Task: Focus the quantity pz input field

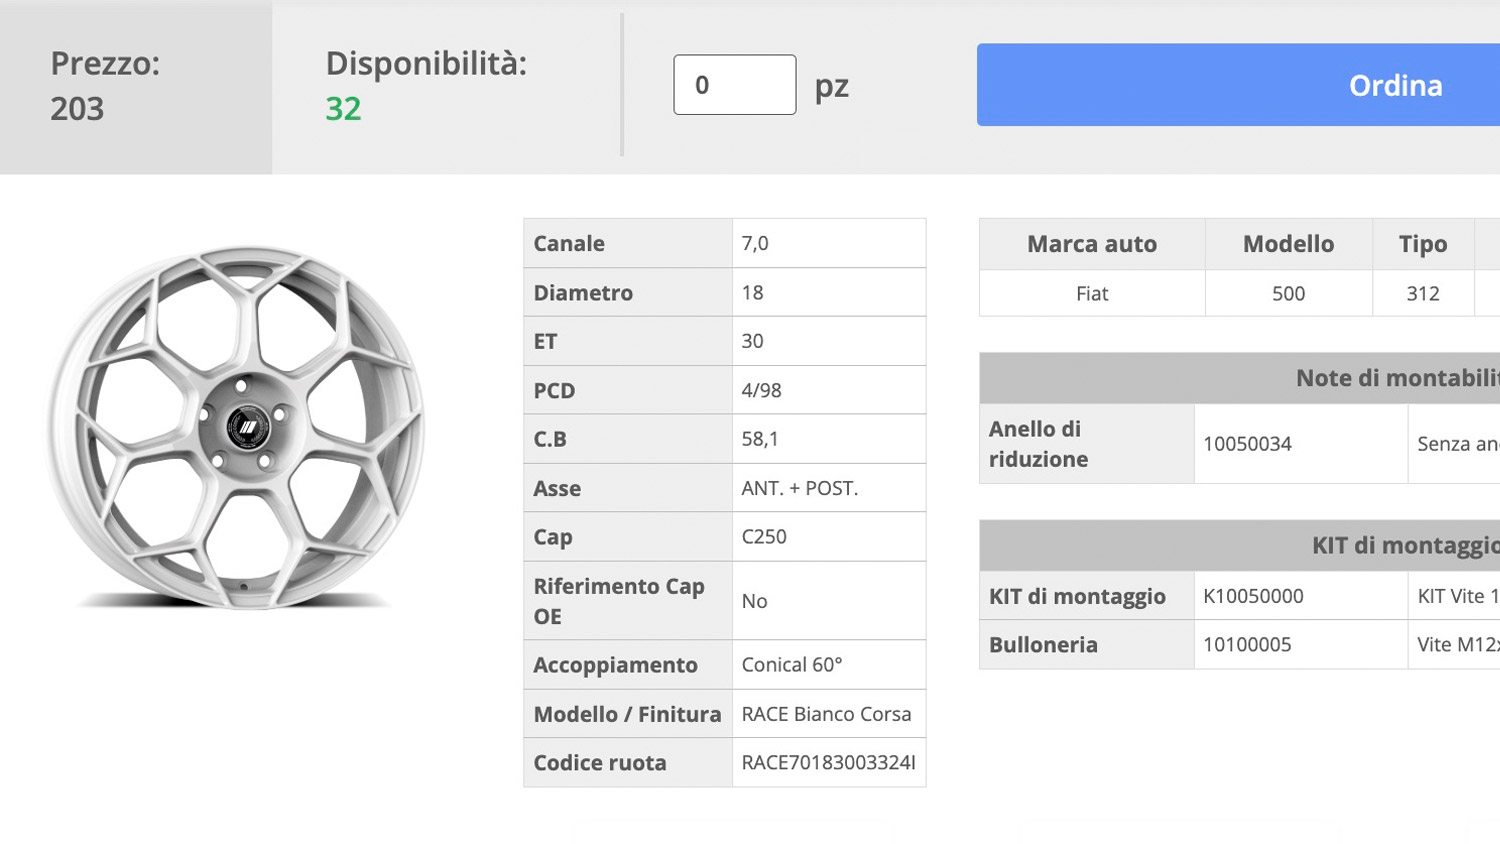Action: coord(735,85)
